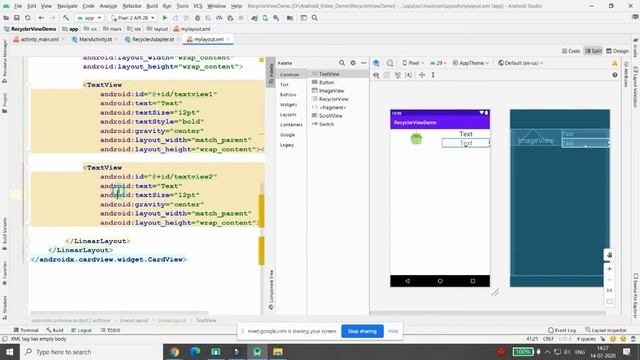
Task: Click the Guidelines vertical arrows icon
Action: tap(433, 75)
